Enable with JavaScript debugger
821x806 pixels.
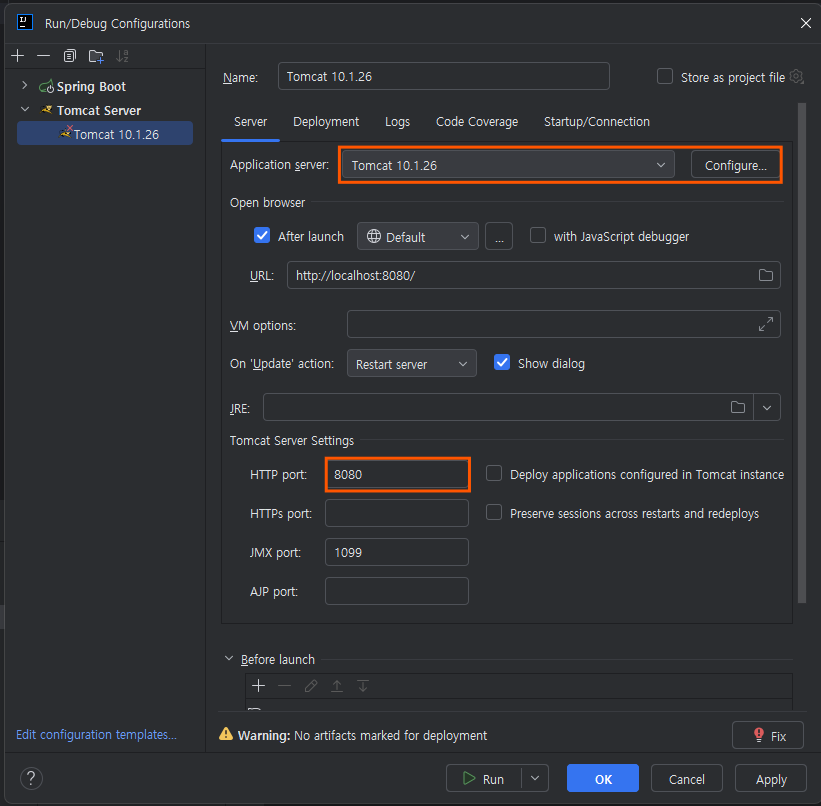point(538,235)
